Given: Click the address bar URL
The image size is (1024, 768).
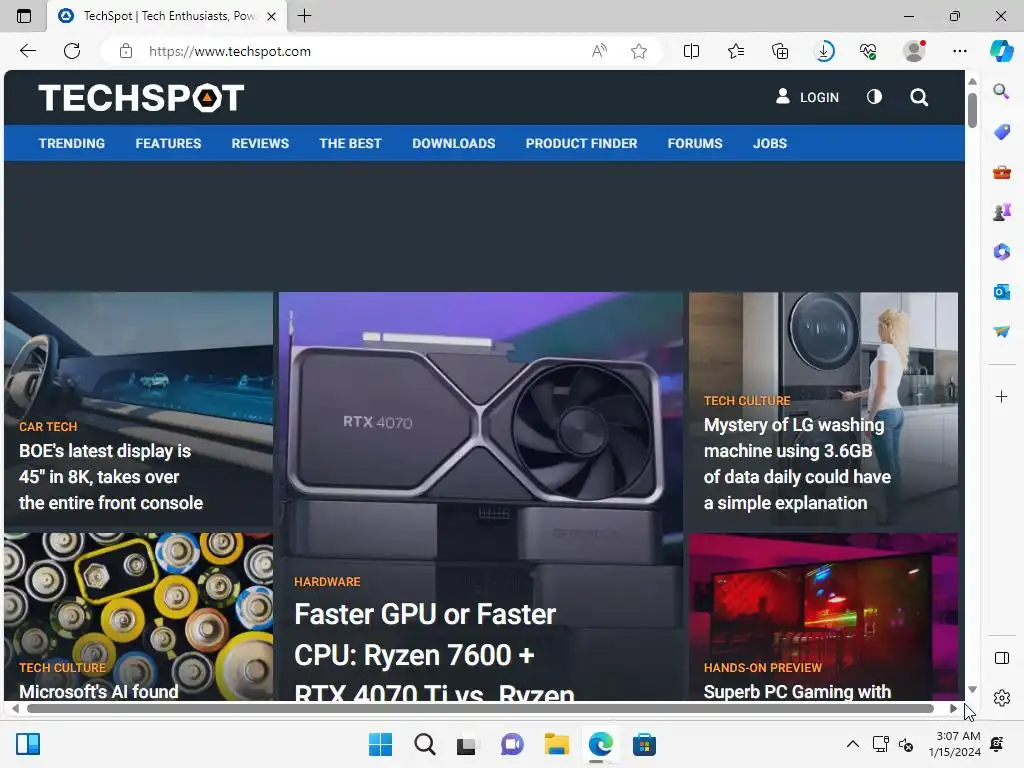Looking at the screenshot, I should click(x=230, y=51).
